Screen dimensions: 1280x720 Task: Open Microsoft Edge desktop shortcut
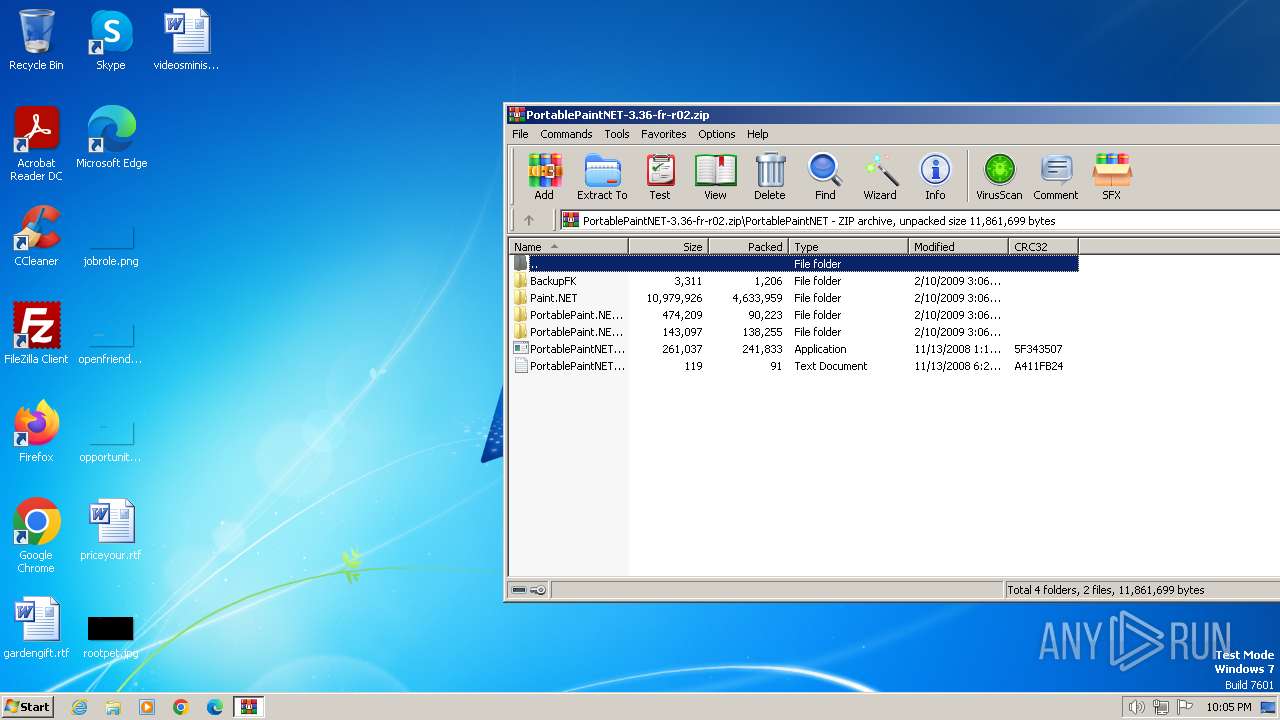[111, 138]
